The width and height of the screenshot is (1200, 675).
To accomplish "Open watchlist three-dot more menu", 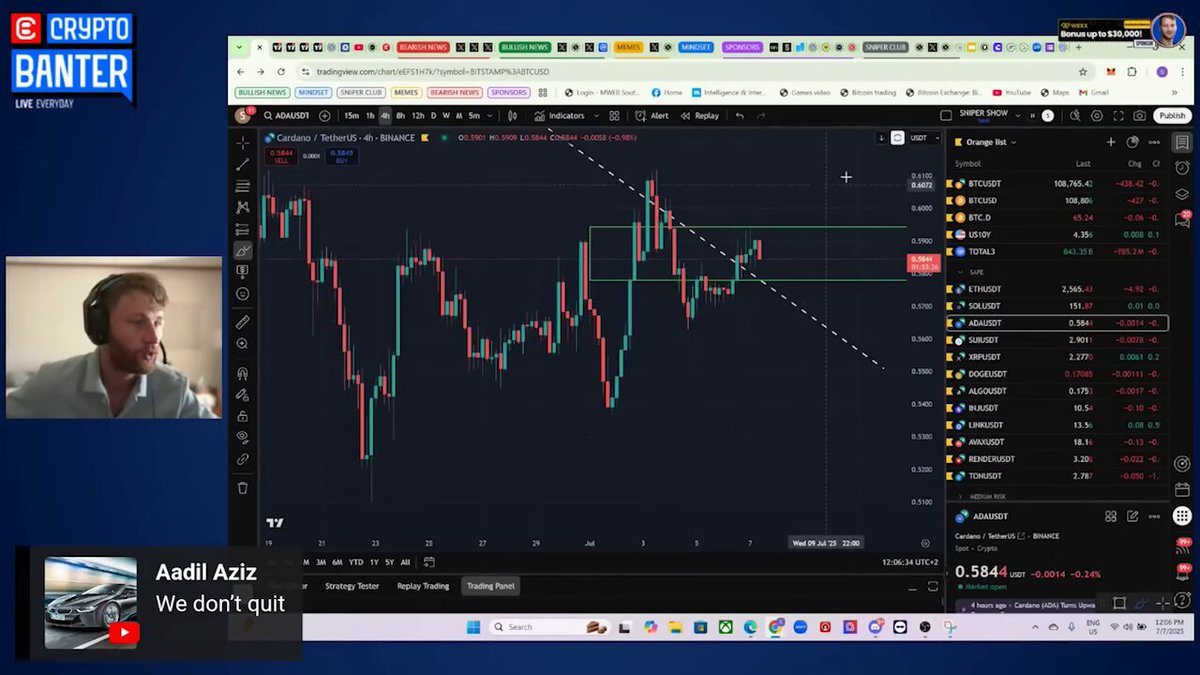I will coord(1154,142).
